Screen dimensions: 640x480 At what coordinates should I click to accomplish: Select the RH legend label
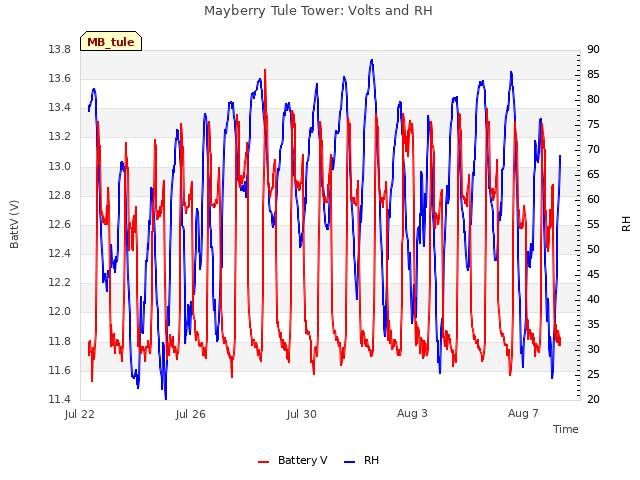[371, 460]
